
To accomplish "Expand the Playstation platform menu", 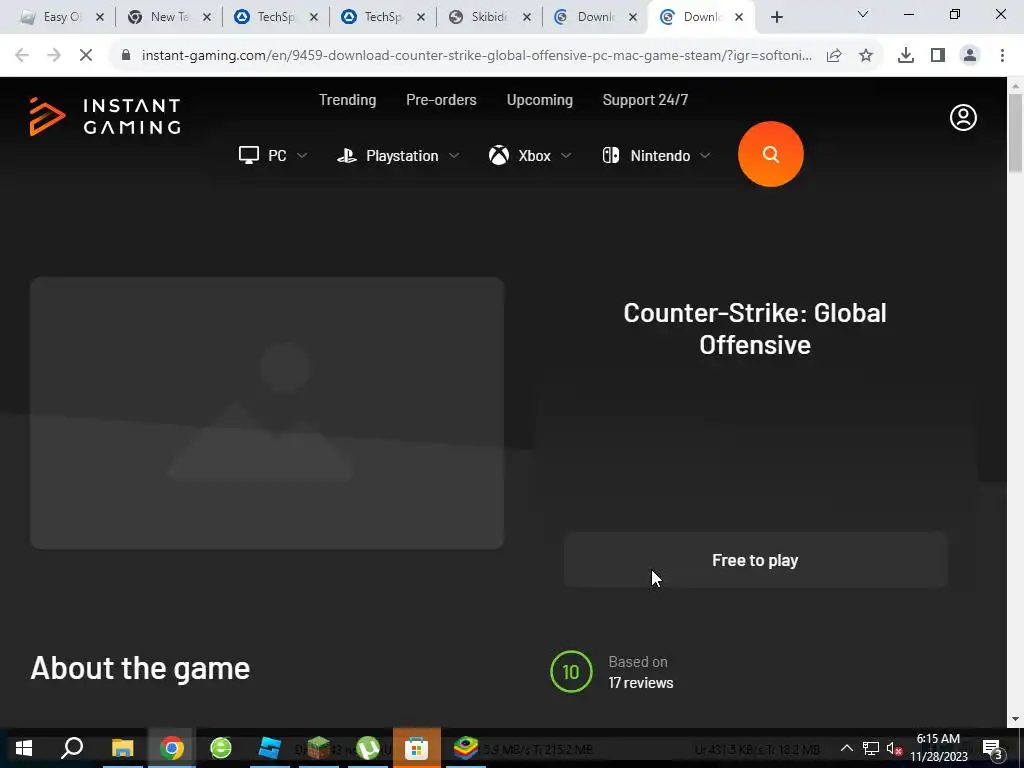I will point(398,155).
